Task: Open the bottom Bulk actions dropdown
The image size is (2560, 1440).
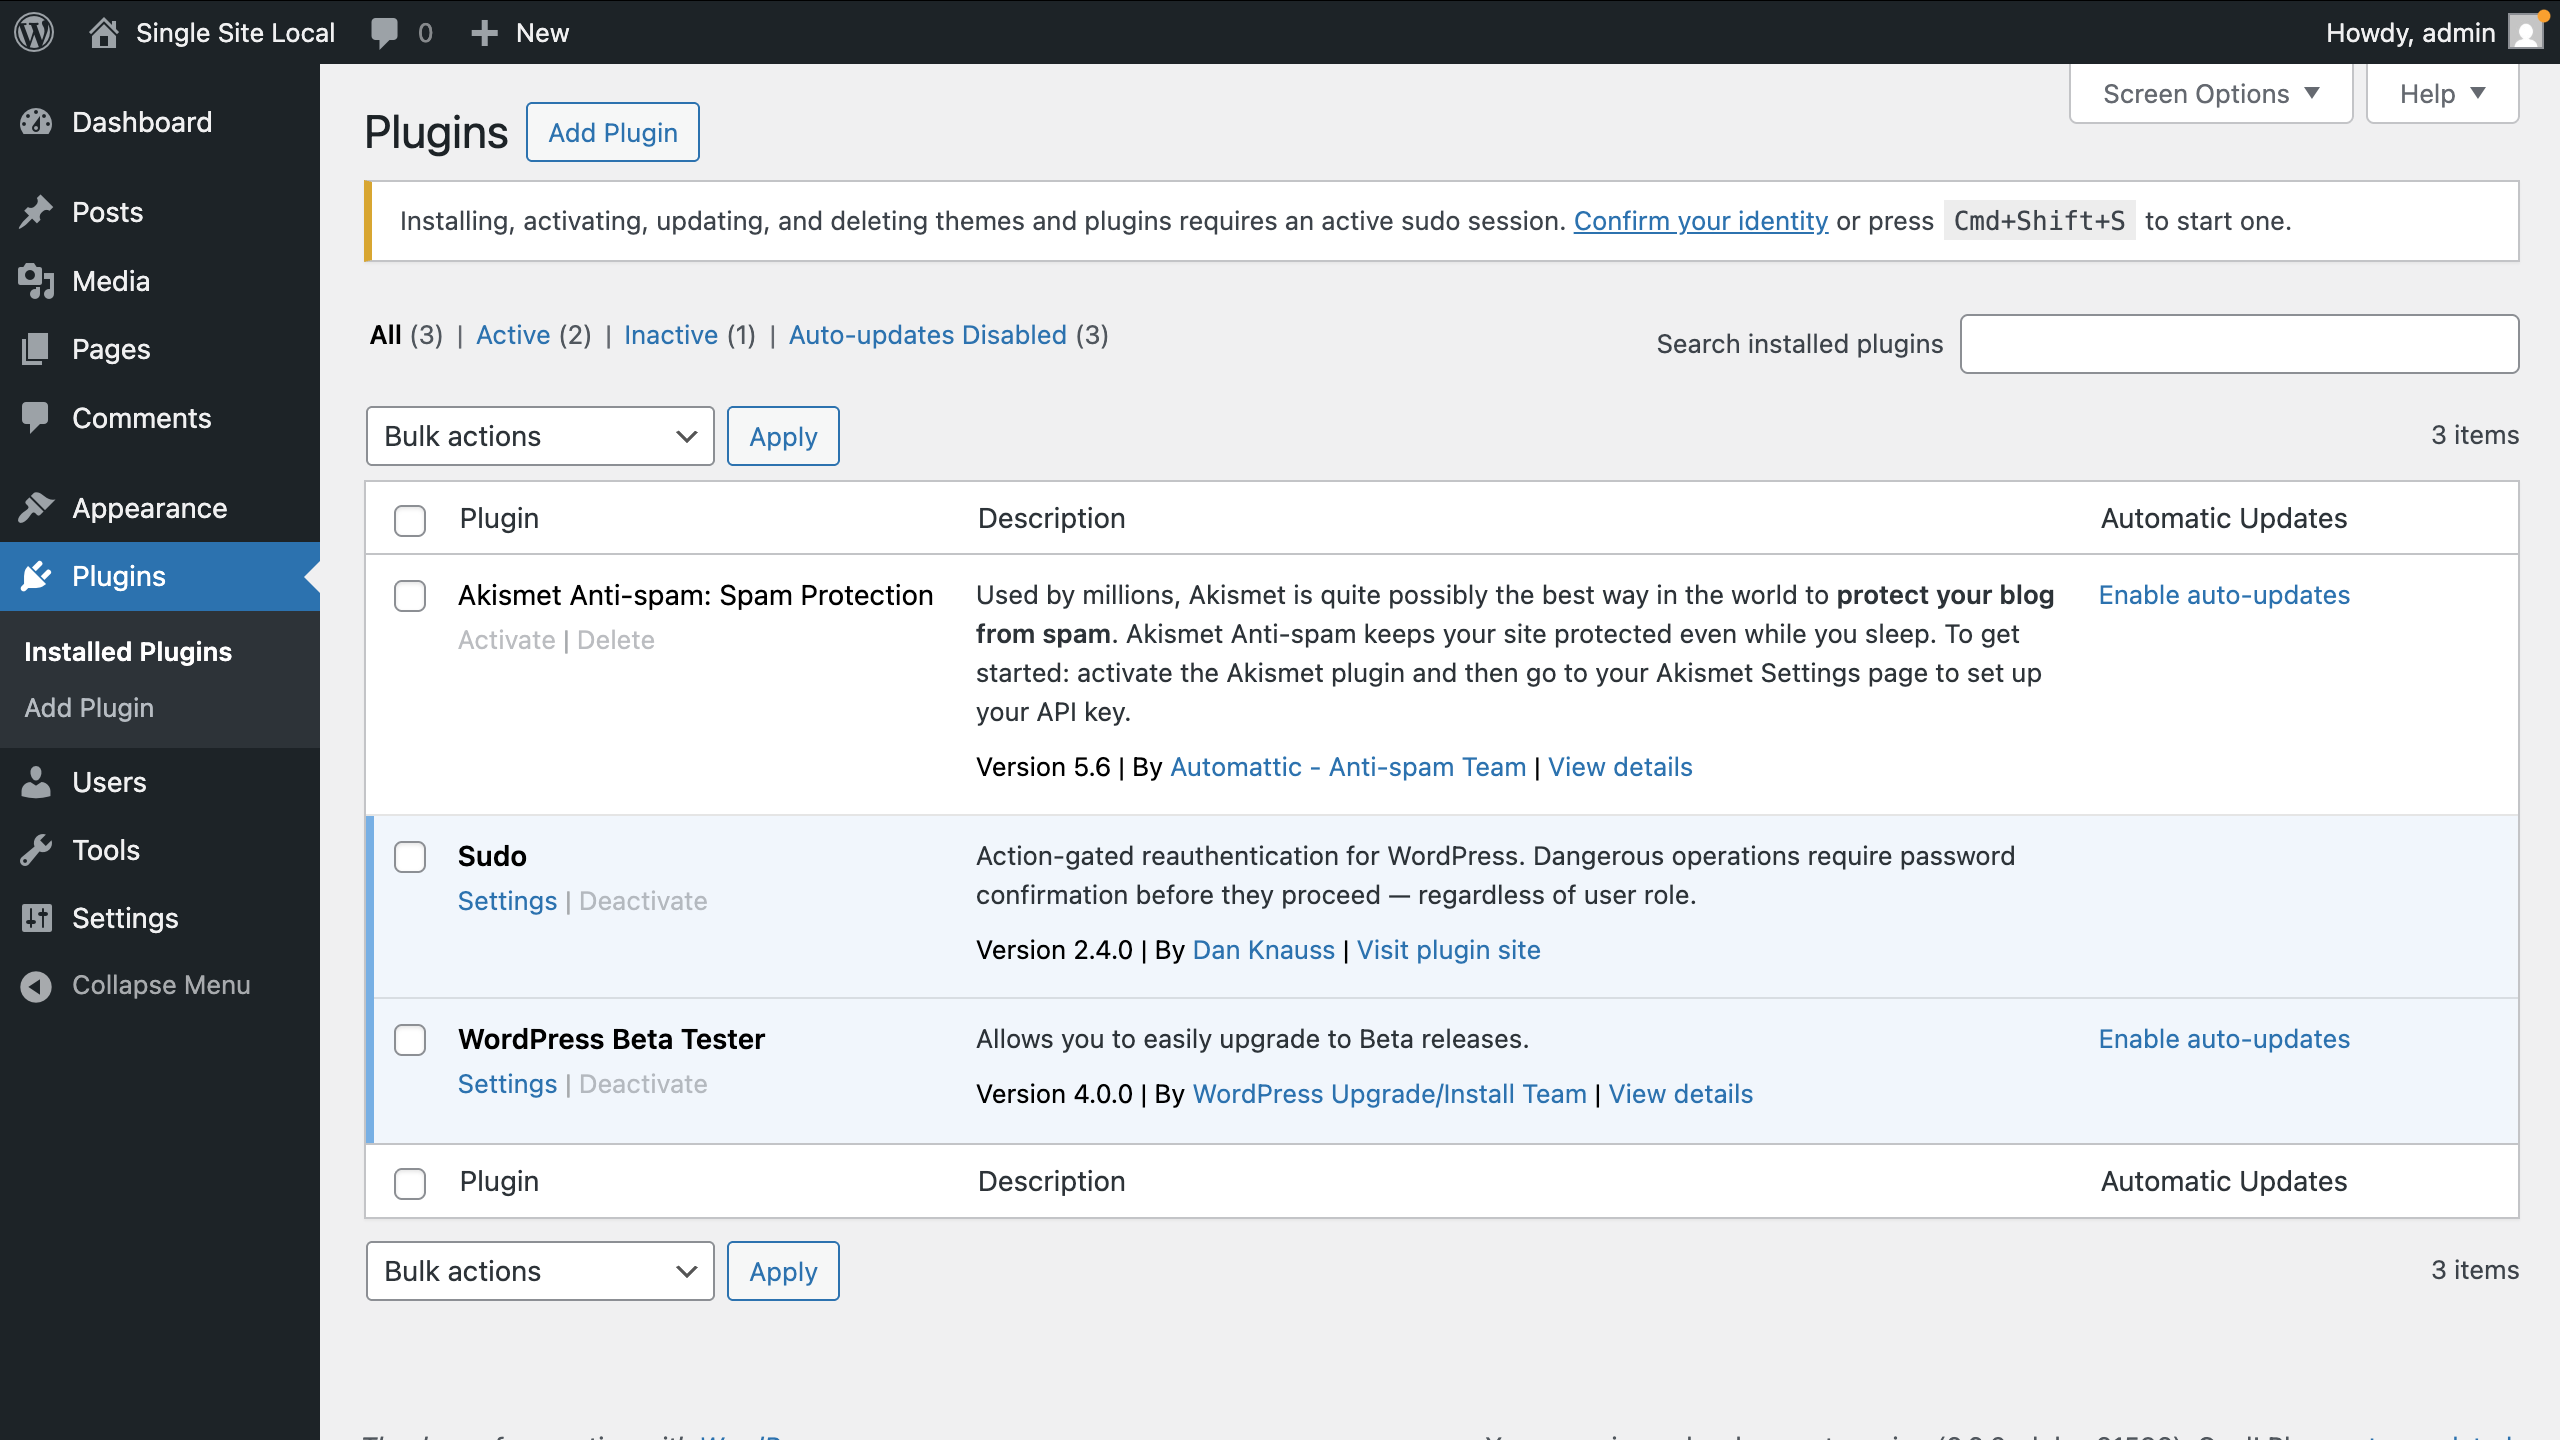Action: point(540,1271)
